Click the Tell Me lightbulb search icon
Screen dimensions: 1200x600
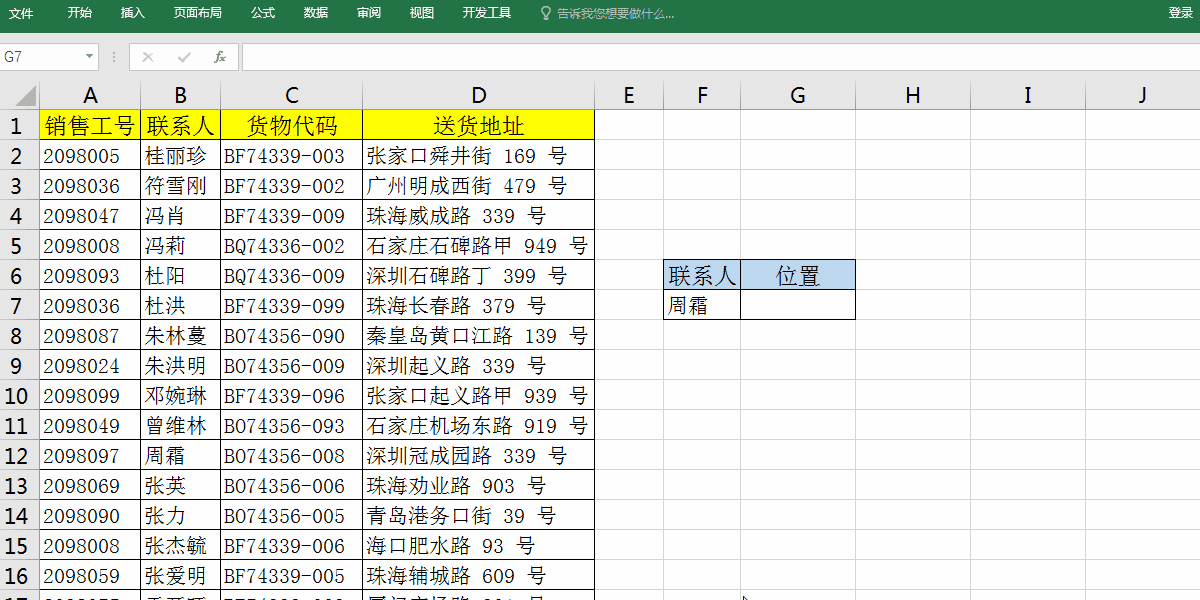coord(544,14)
